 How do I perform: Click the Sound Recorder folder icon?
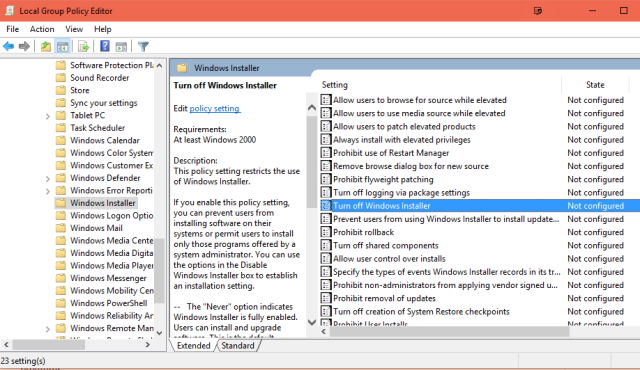point(61,78)
